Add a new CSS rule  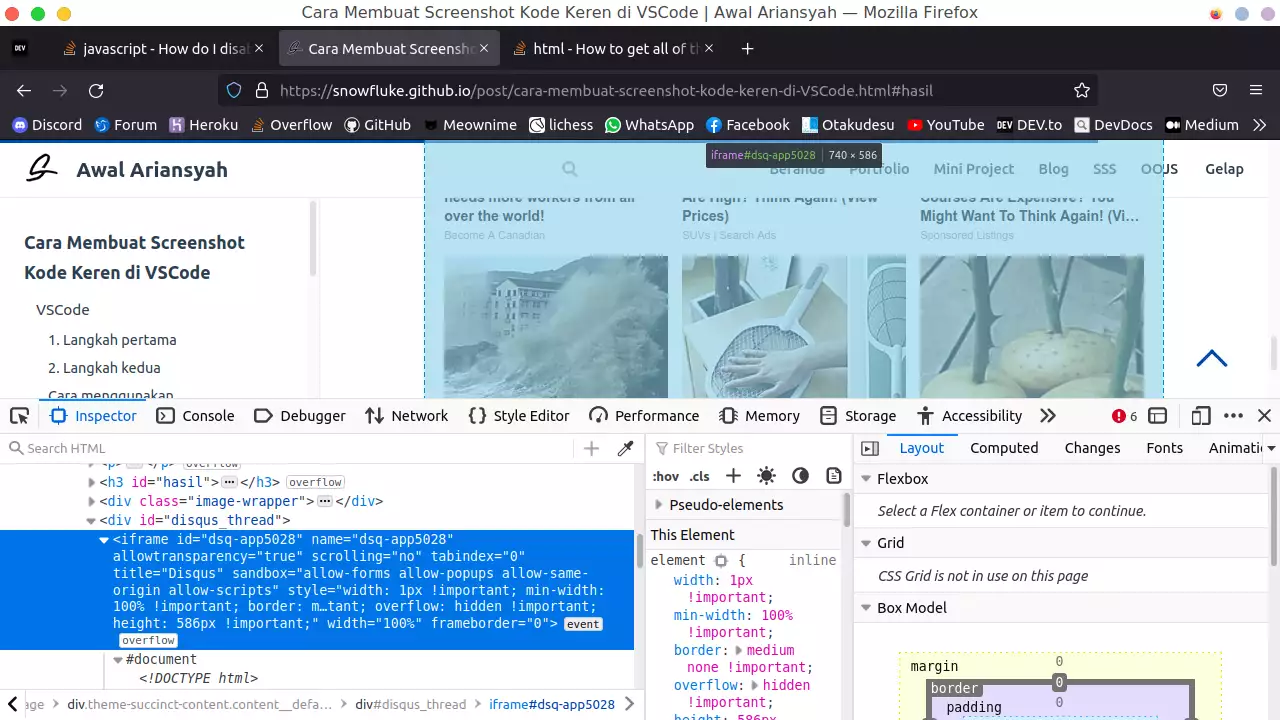(x=734, y=476)
